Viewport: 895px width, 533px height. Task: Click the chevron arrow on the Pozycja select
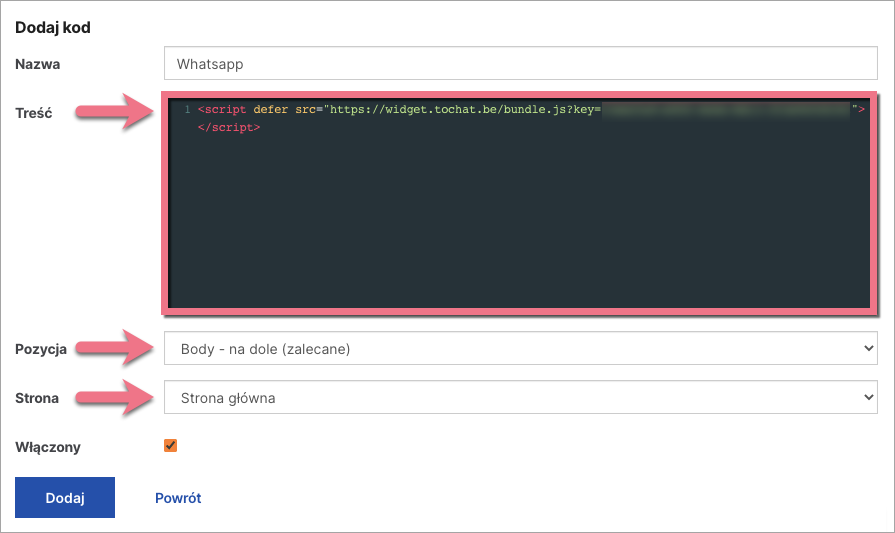point(866,349)
